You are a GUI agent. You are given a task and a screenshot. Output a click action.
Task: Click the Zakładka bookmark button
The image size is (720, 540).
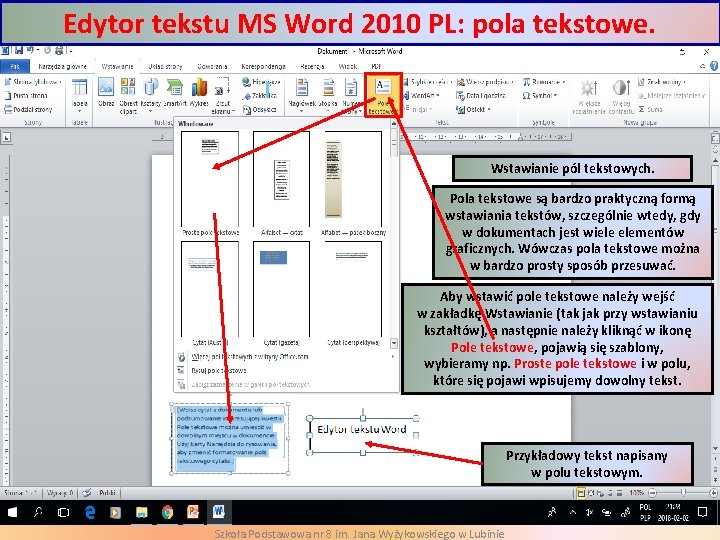(260, 96)
